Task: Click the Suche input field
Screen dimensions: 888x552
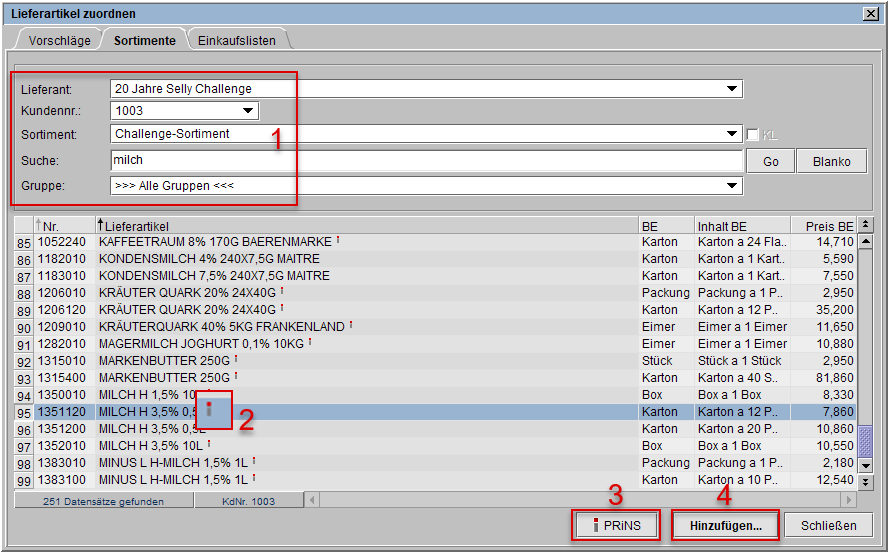Action: pyautogui.click(x=426, y=161)
